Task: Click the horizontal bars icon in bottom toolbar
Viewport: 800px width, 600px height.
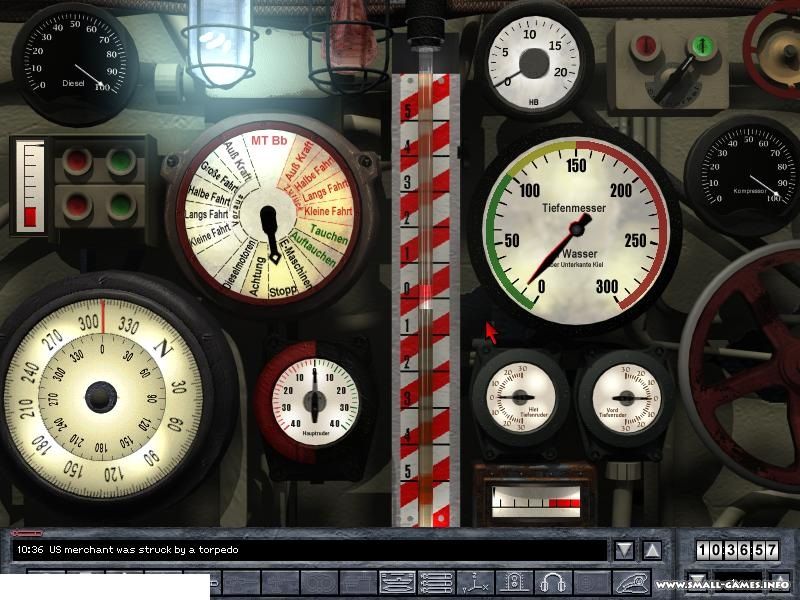Action: tap(436, 583)
